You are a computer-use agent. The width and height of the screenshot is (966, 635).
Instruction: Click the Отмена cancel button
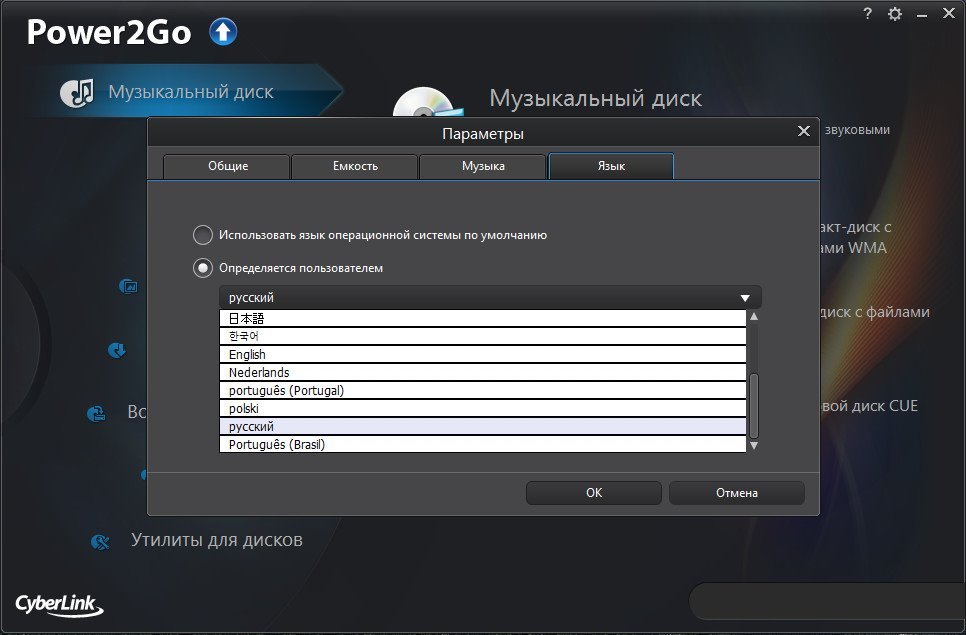coord(737,493)
